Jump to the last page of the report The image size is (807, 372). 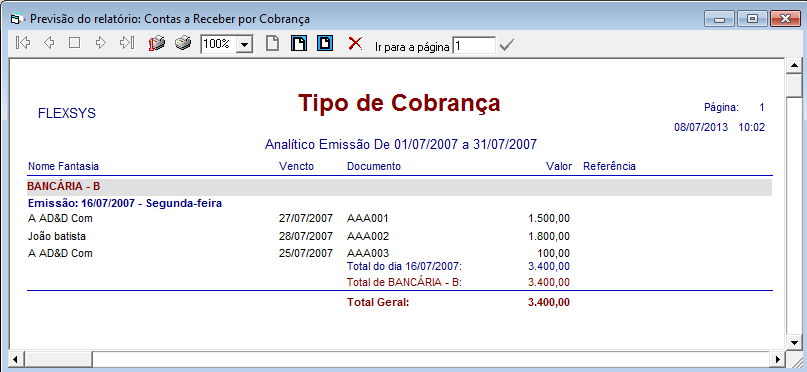pos(127,43)
